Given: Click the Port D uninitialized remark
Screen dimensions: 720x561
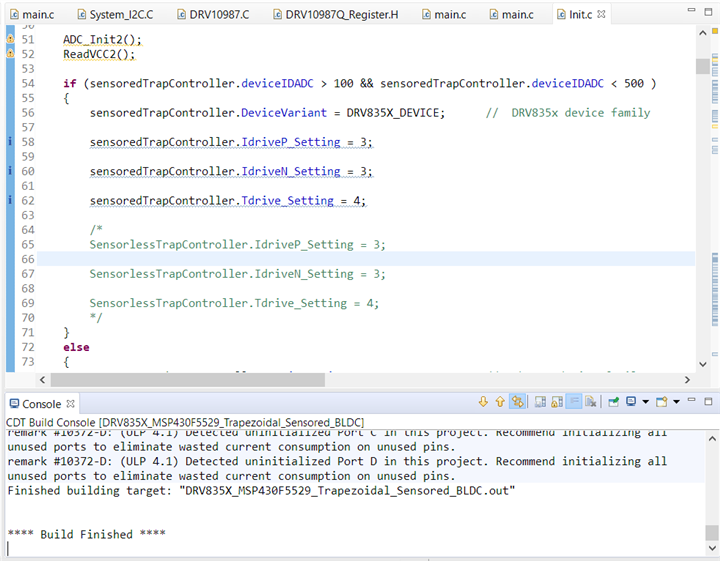Looking at the screenshot, I should pyautogui.click(x=337, y=469).
